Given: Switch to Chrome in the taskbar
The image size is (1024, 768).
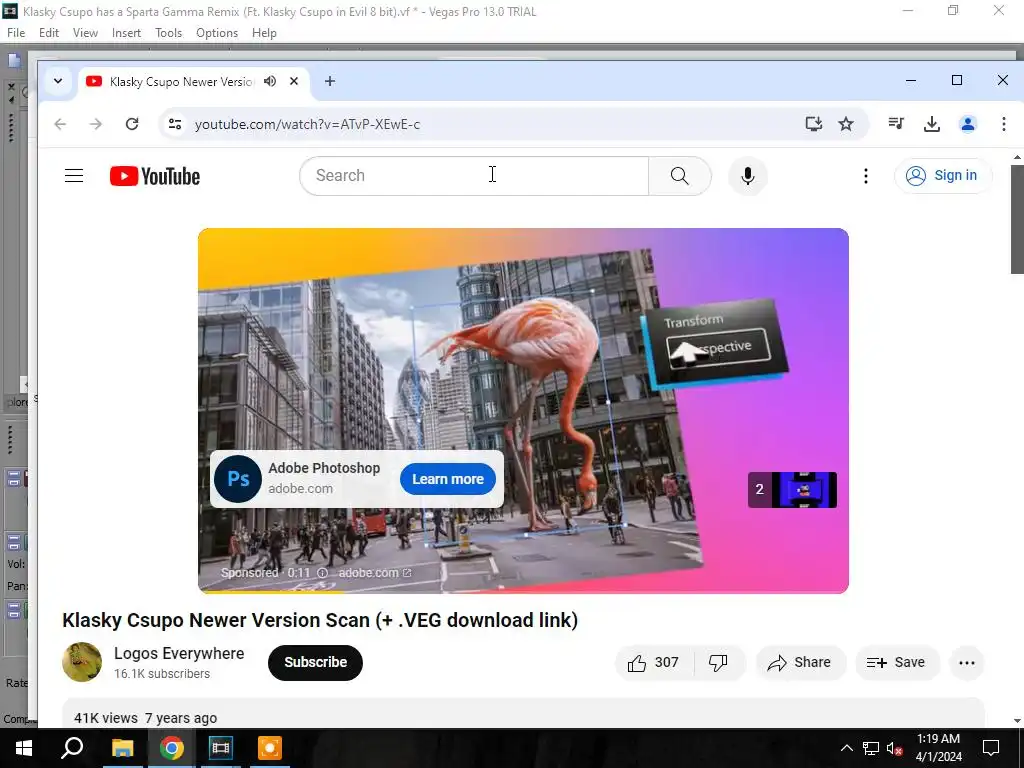Looking at the screenshot, I should coord(172,748).
